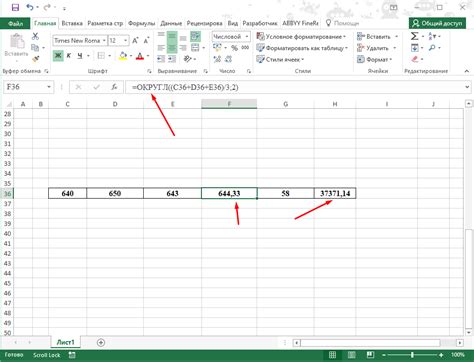Viewport: 474px width, 362px height.
Task: Increase font size with the large A icon
Action: (135, 41)
